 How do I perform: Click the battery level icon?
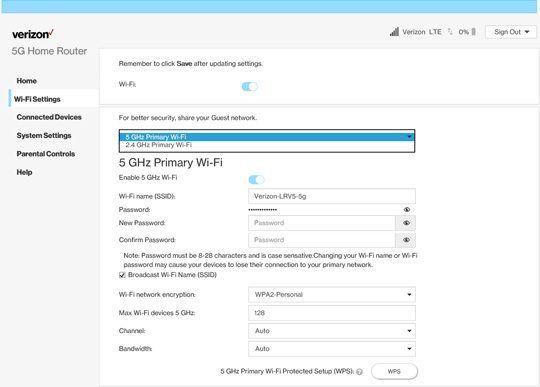coord(474,32)
